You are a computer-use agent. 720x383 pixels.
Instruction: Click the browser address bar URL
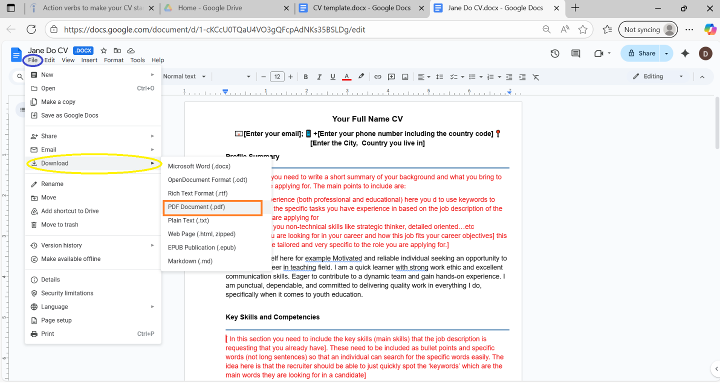tap(214, 29)
